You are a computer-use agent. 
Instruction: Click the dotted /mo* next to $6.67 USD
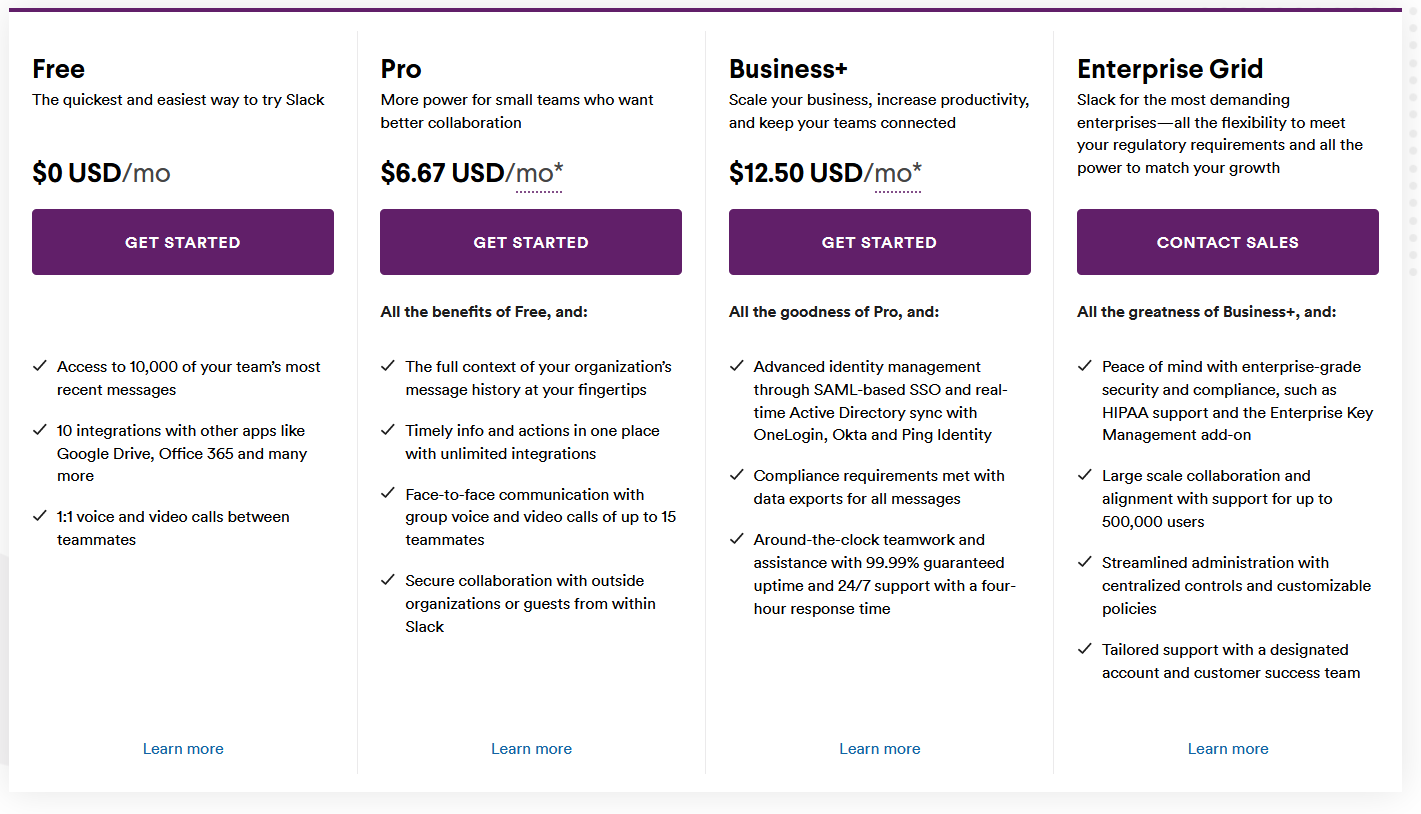pos(539,174)
